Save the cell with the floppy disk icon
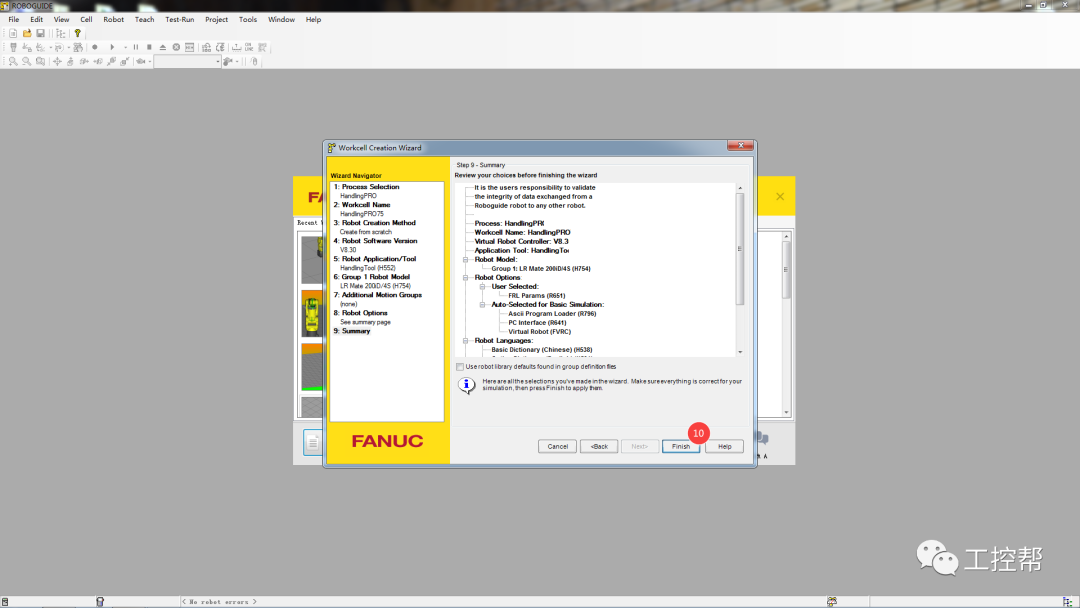This screenshot has height=608, width=1080. pyautogui.click(x=41, y=33)
